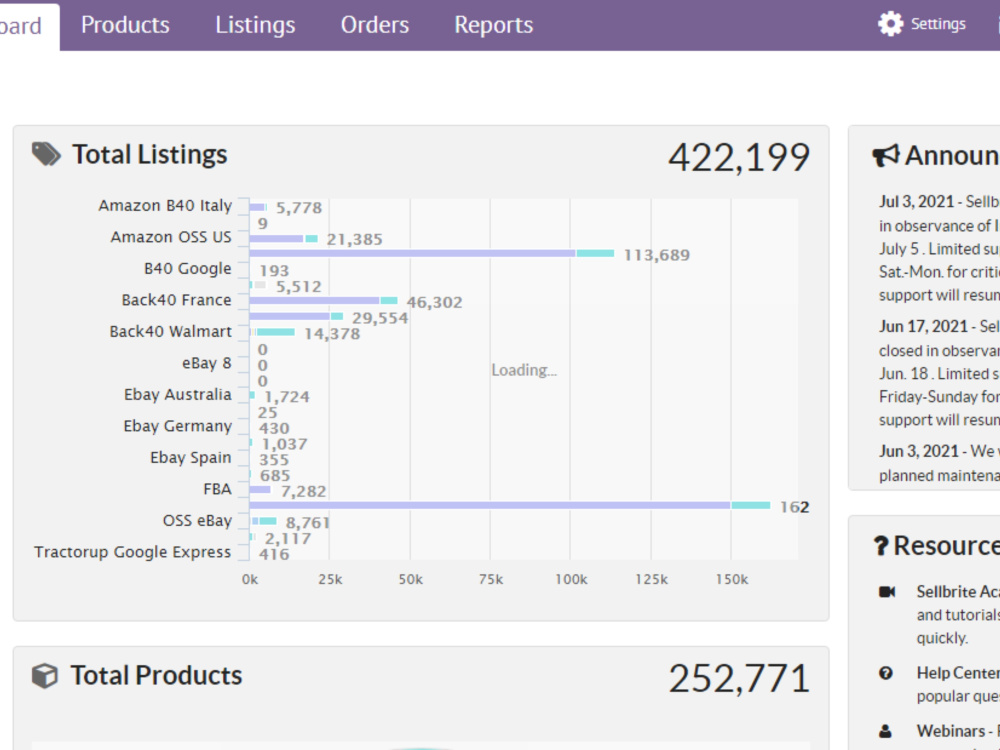Image resolution: width=1000 pixels, height=750 pixels.
Task: Open the Products tab
Action: [x=125, y=25]
